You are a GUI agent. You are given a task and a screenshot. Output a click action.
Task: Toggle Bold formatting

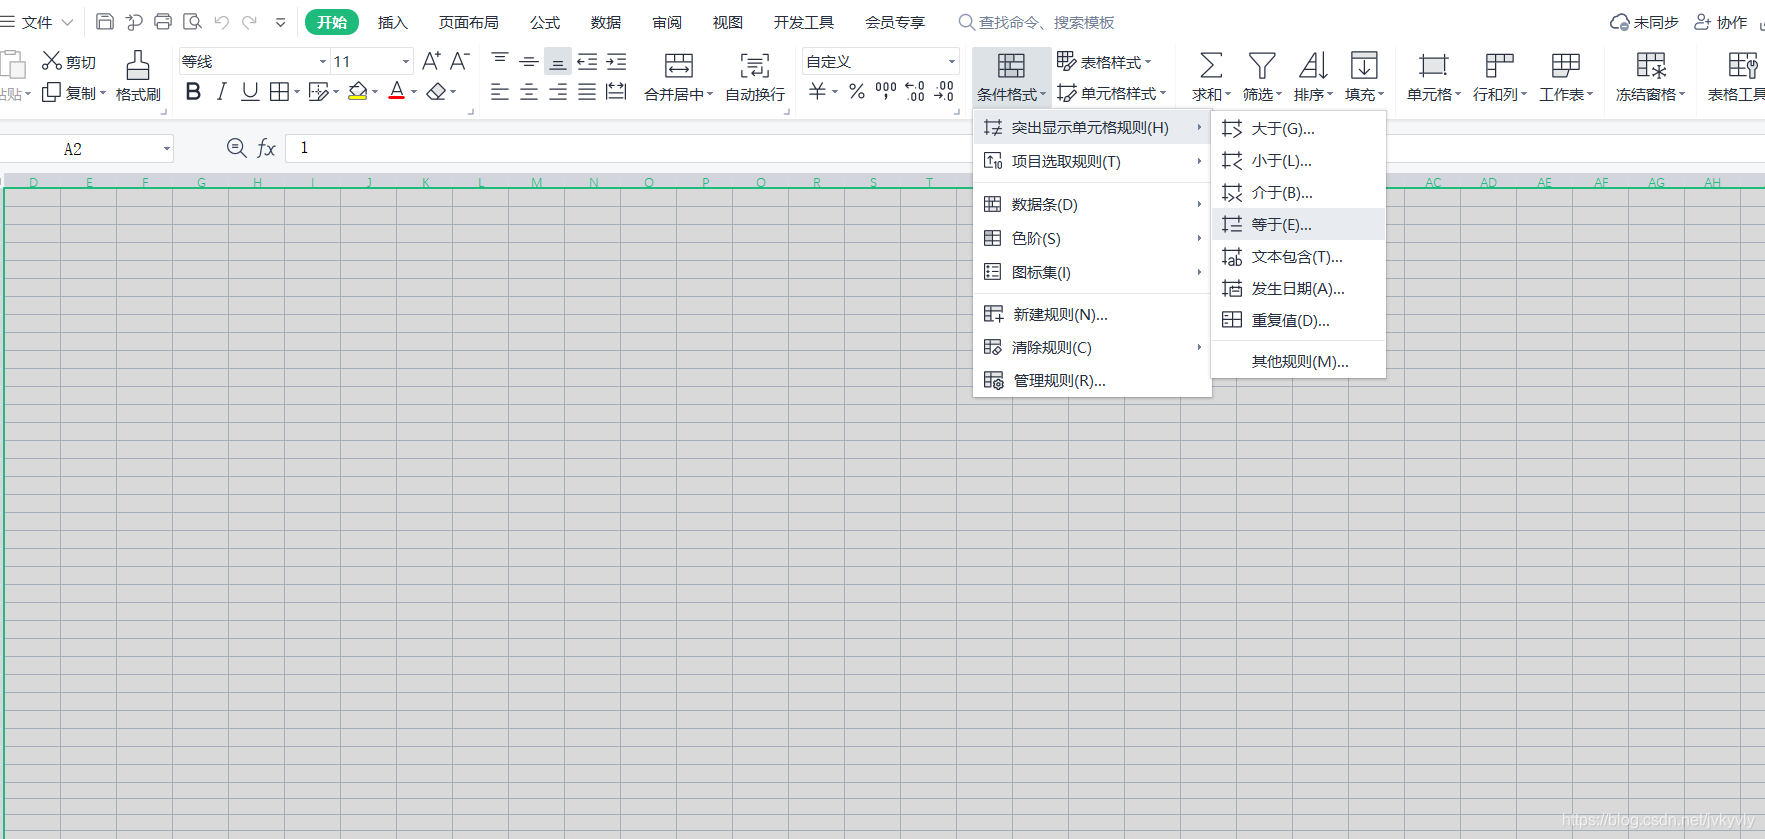[x=194, y=92]
